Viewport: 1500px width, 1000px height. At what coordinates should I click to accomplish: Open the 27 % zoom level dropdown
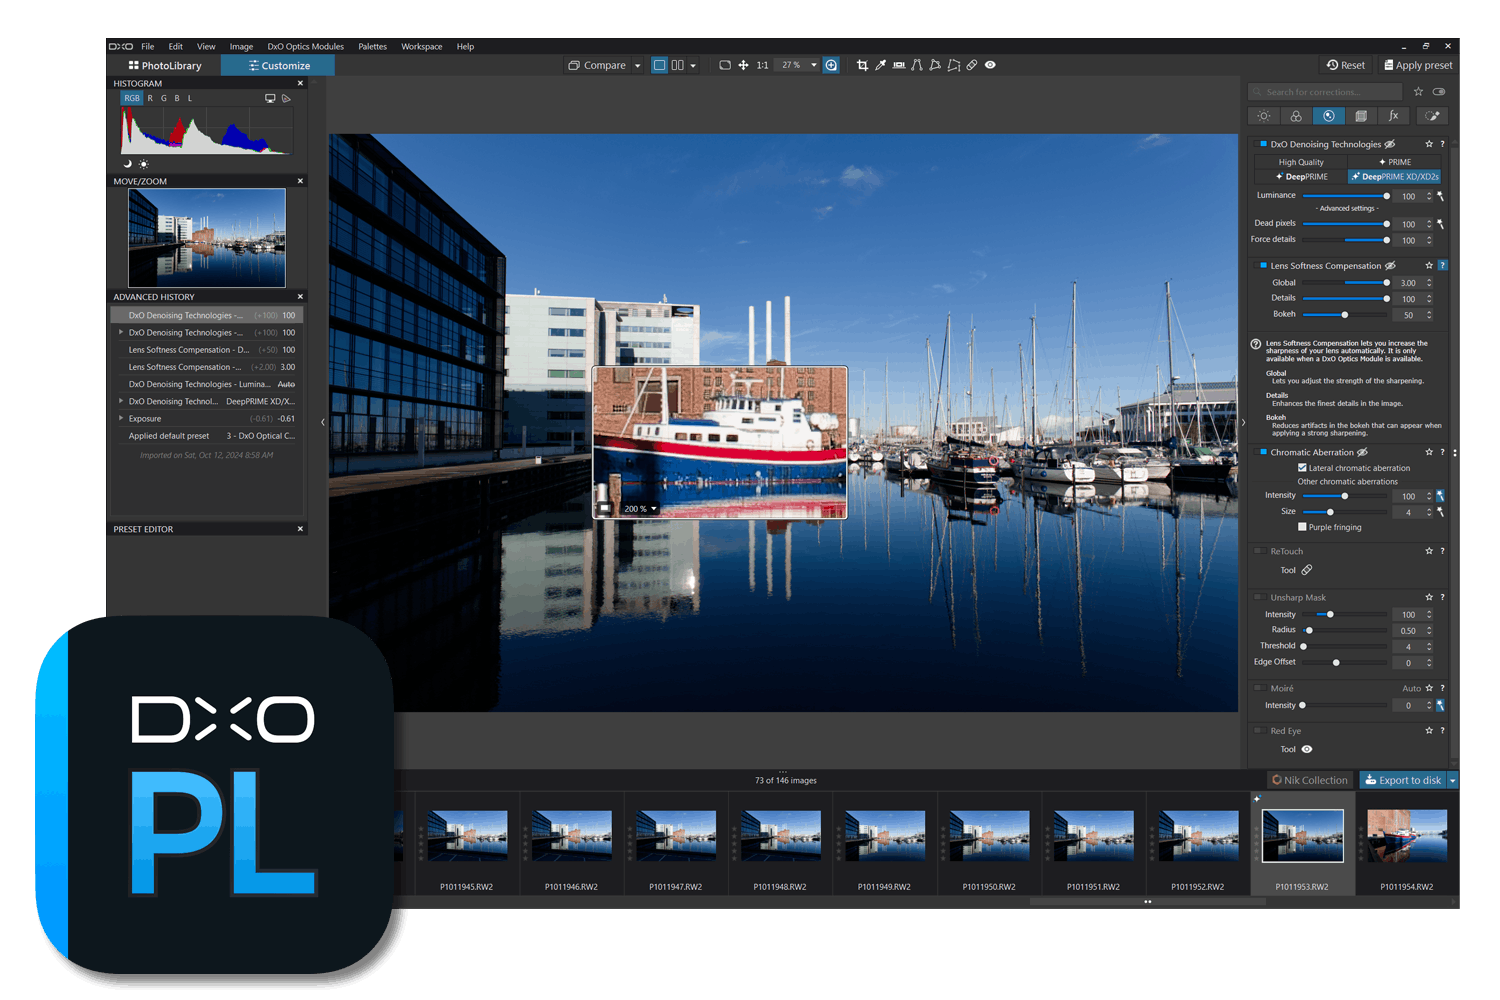coord(814,65)
